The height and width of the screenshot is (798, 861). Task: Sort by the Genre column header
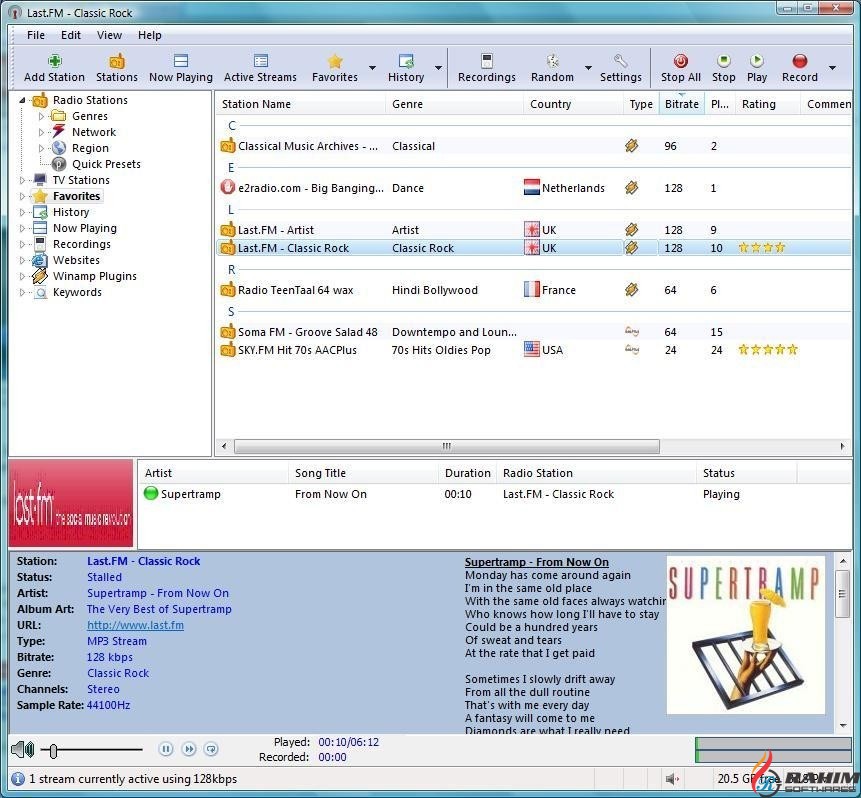[x=454, y=104]
